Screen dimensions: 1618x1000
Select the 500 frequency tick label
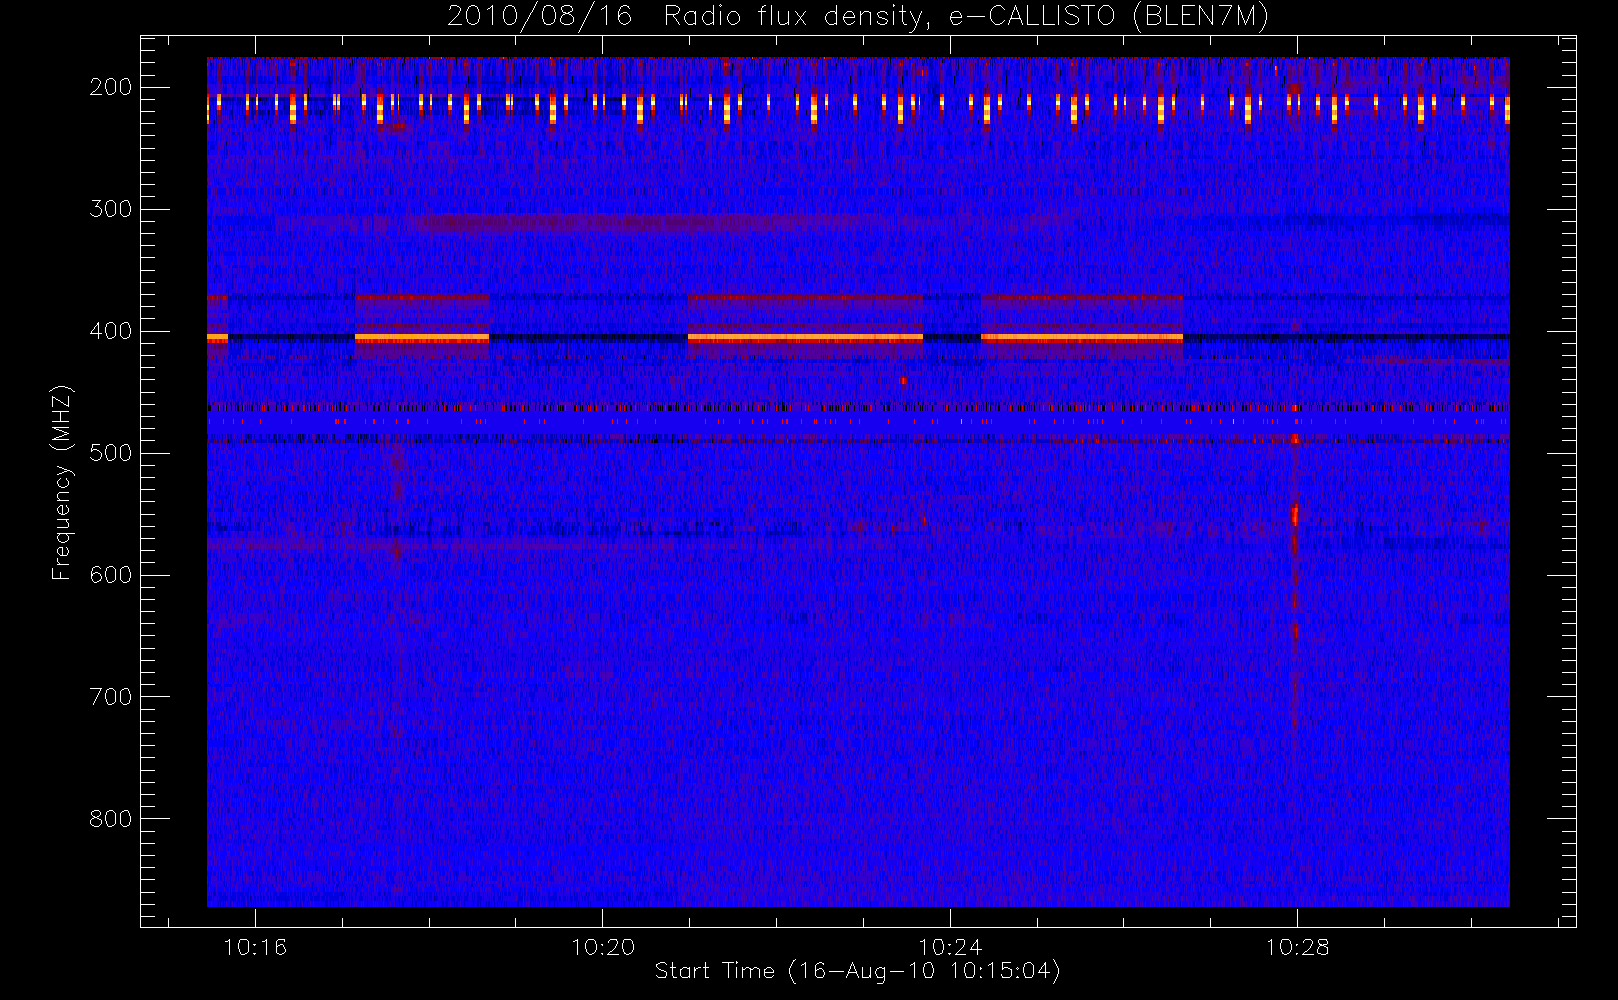pyautogui.click(x=111, y=453)
